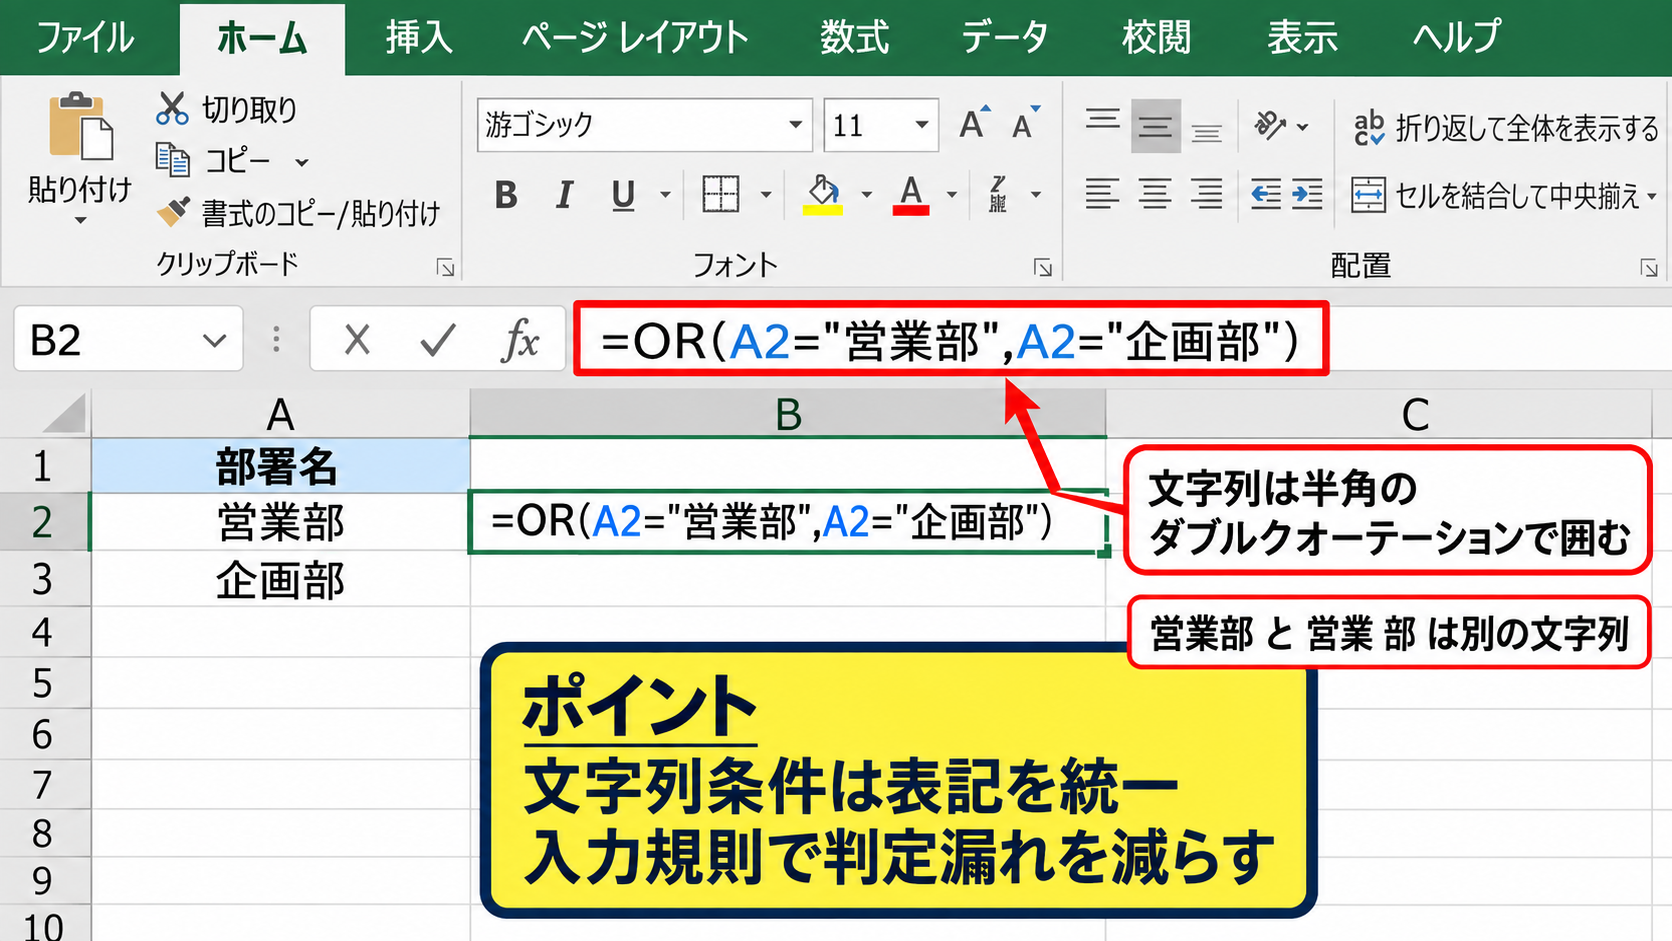Click the borders grid icon
Image resolution: width=1672 pixels, height=941 pixels.
click(720, 194)
